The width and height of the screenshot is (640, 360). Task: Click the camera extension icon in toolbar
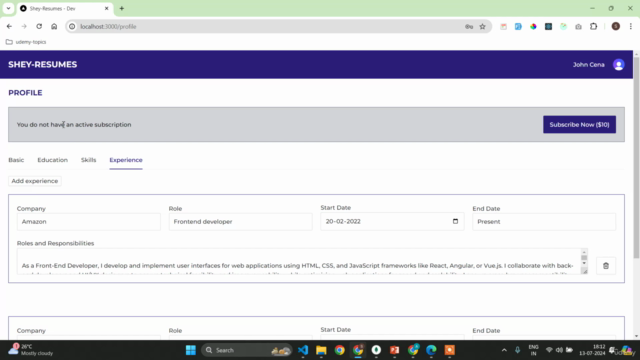click(578, 27)
